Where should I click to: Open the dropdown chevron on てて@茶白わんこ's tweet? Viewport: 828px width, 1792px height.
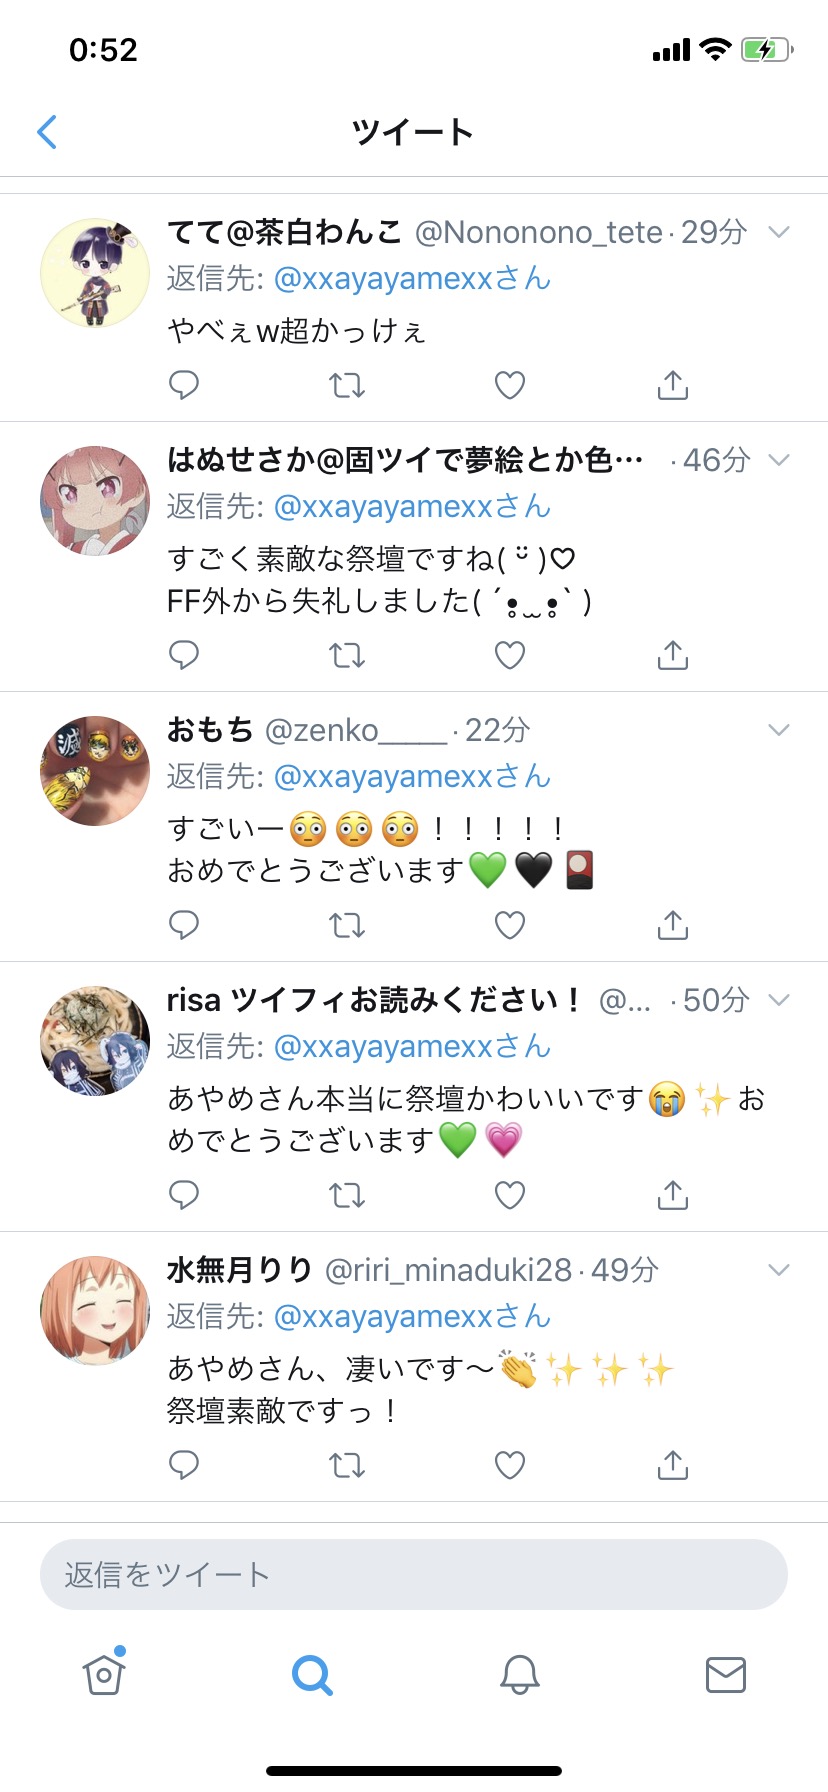(x=779, y=232)
